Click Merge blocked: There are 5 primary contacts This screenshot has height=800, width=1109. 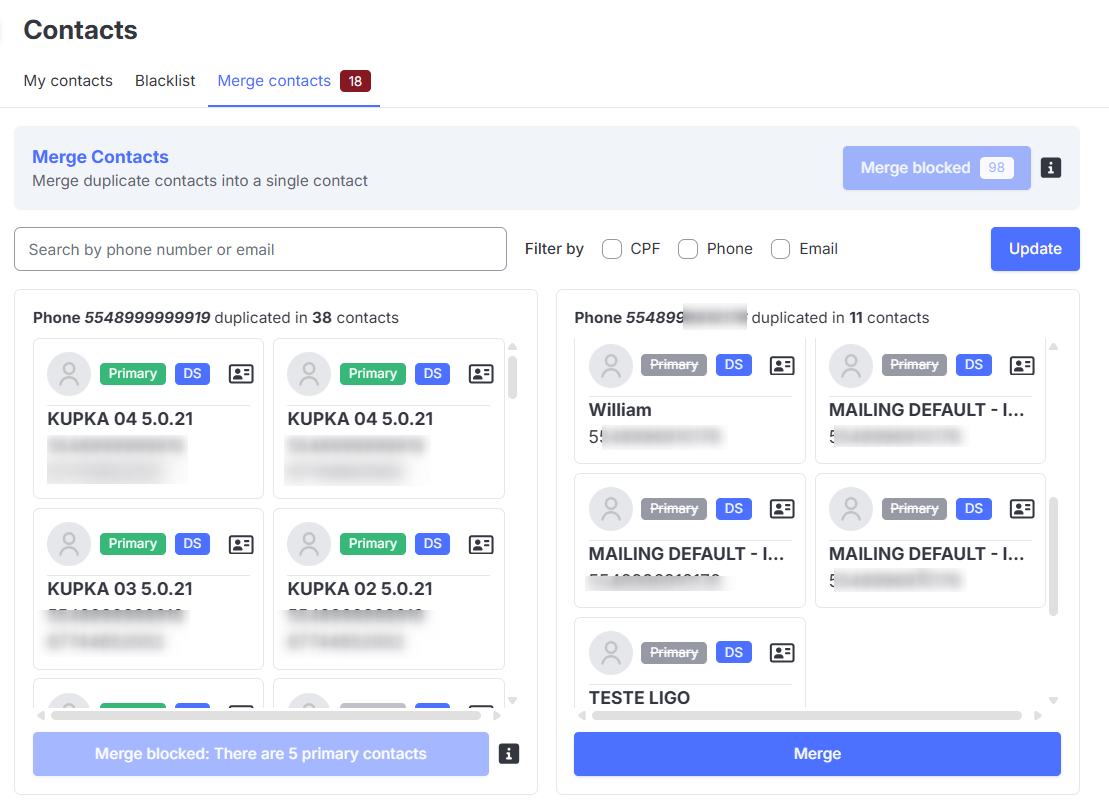point(260,754)
